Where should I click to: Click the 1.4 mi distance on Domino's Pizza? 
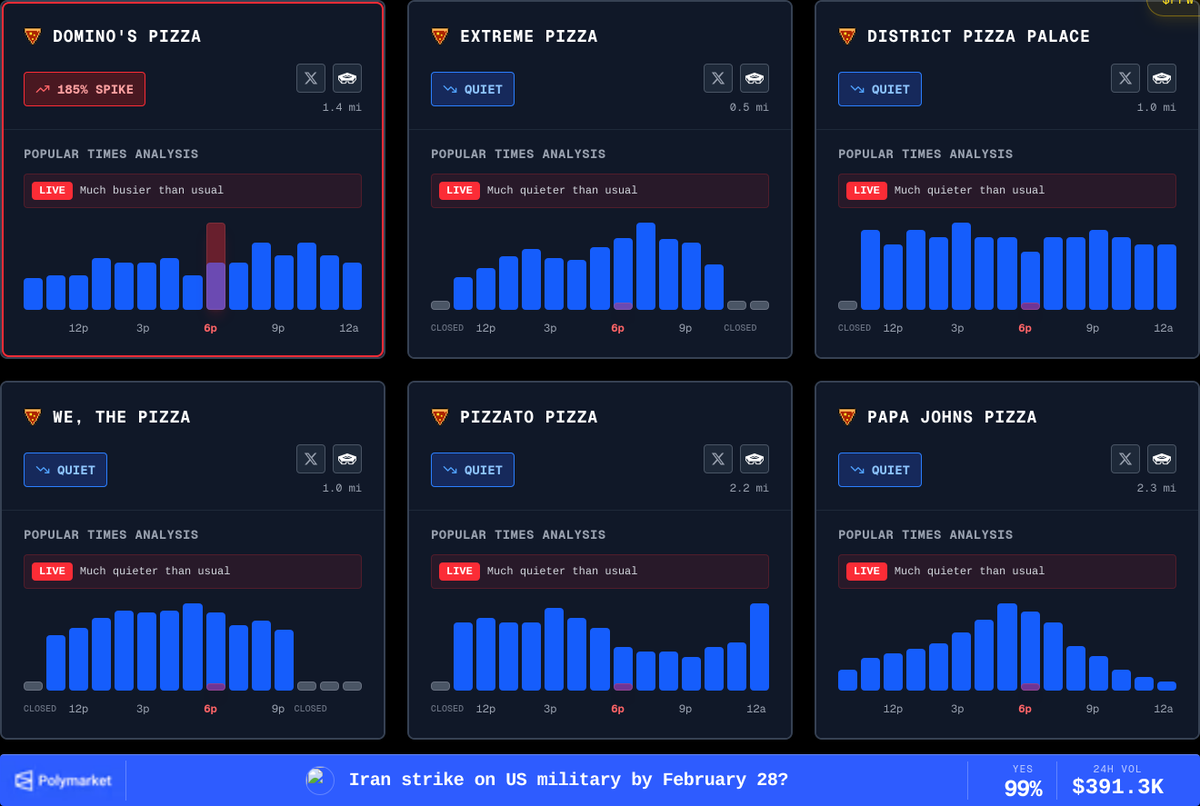[342, 107]
